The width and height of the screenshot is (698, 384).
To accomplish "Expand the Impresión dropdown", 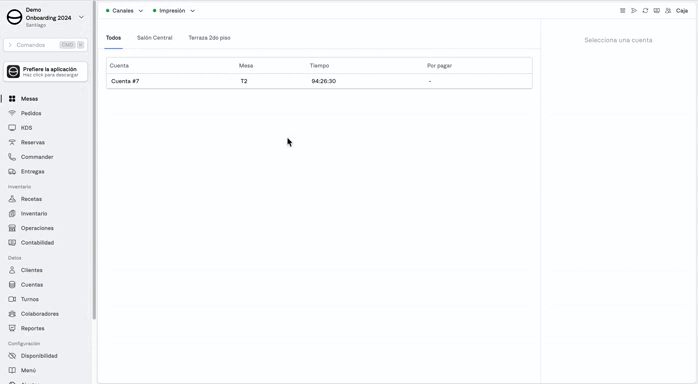I will point(174,11).
